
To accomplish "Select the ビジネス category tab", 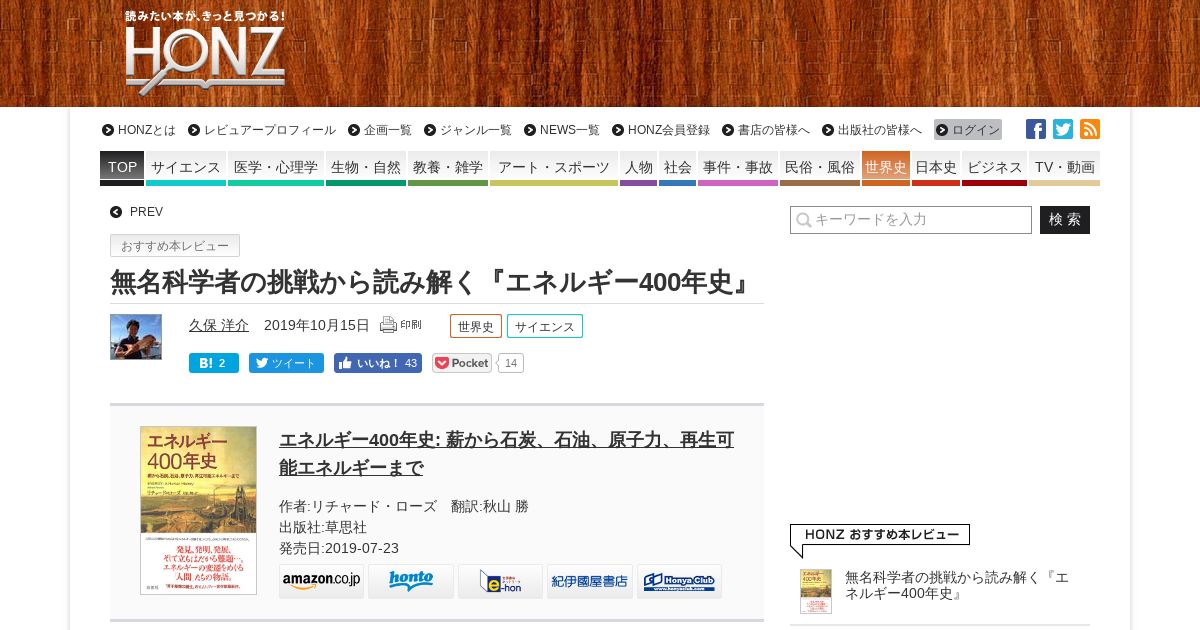I will pos(995,167).
